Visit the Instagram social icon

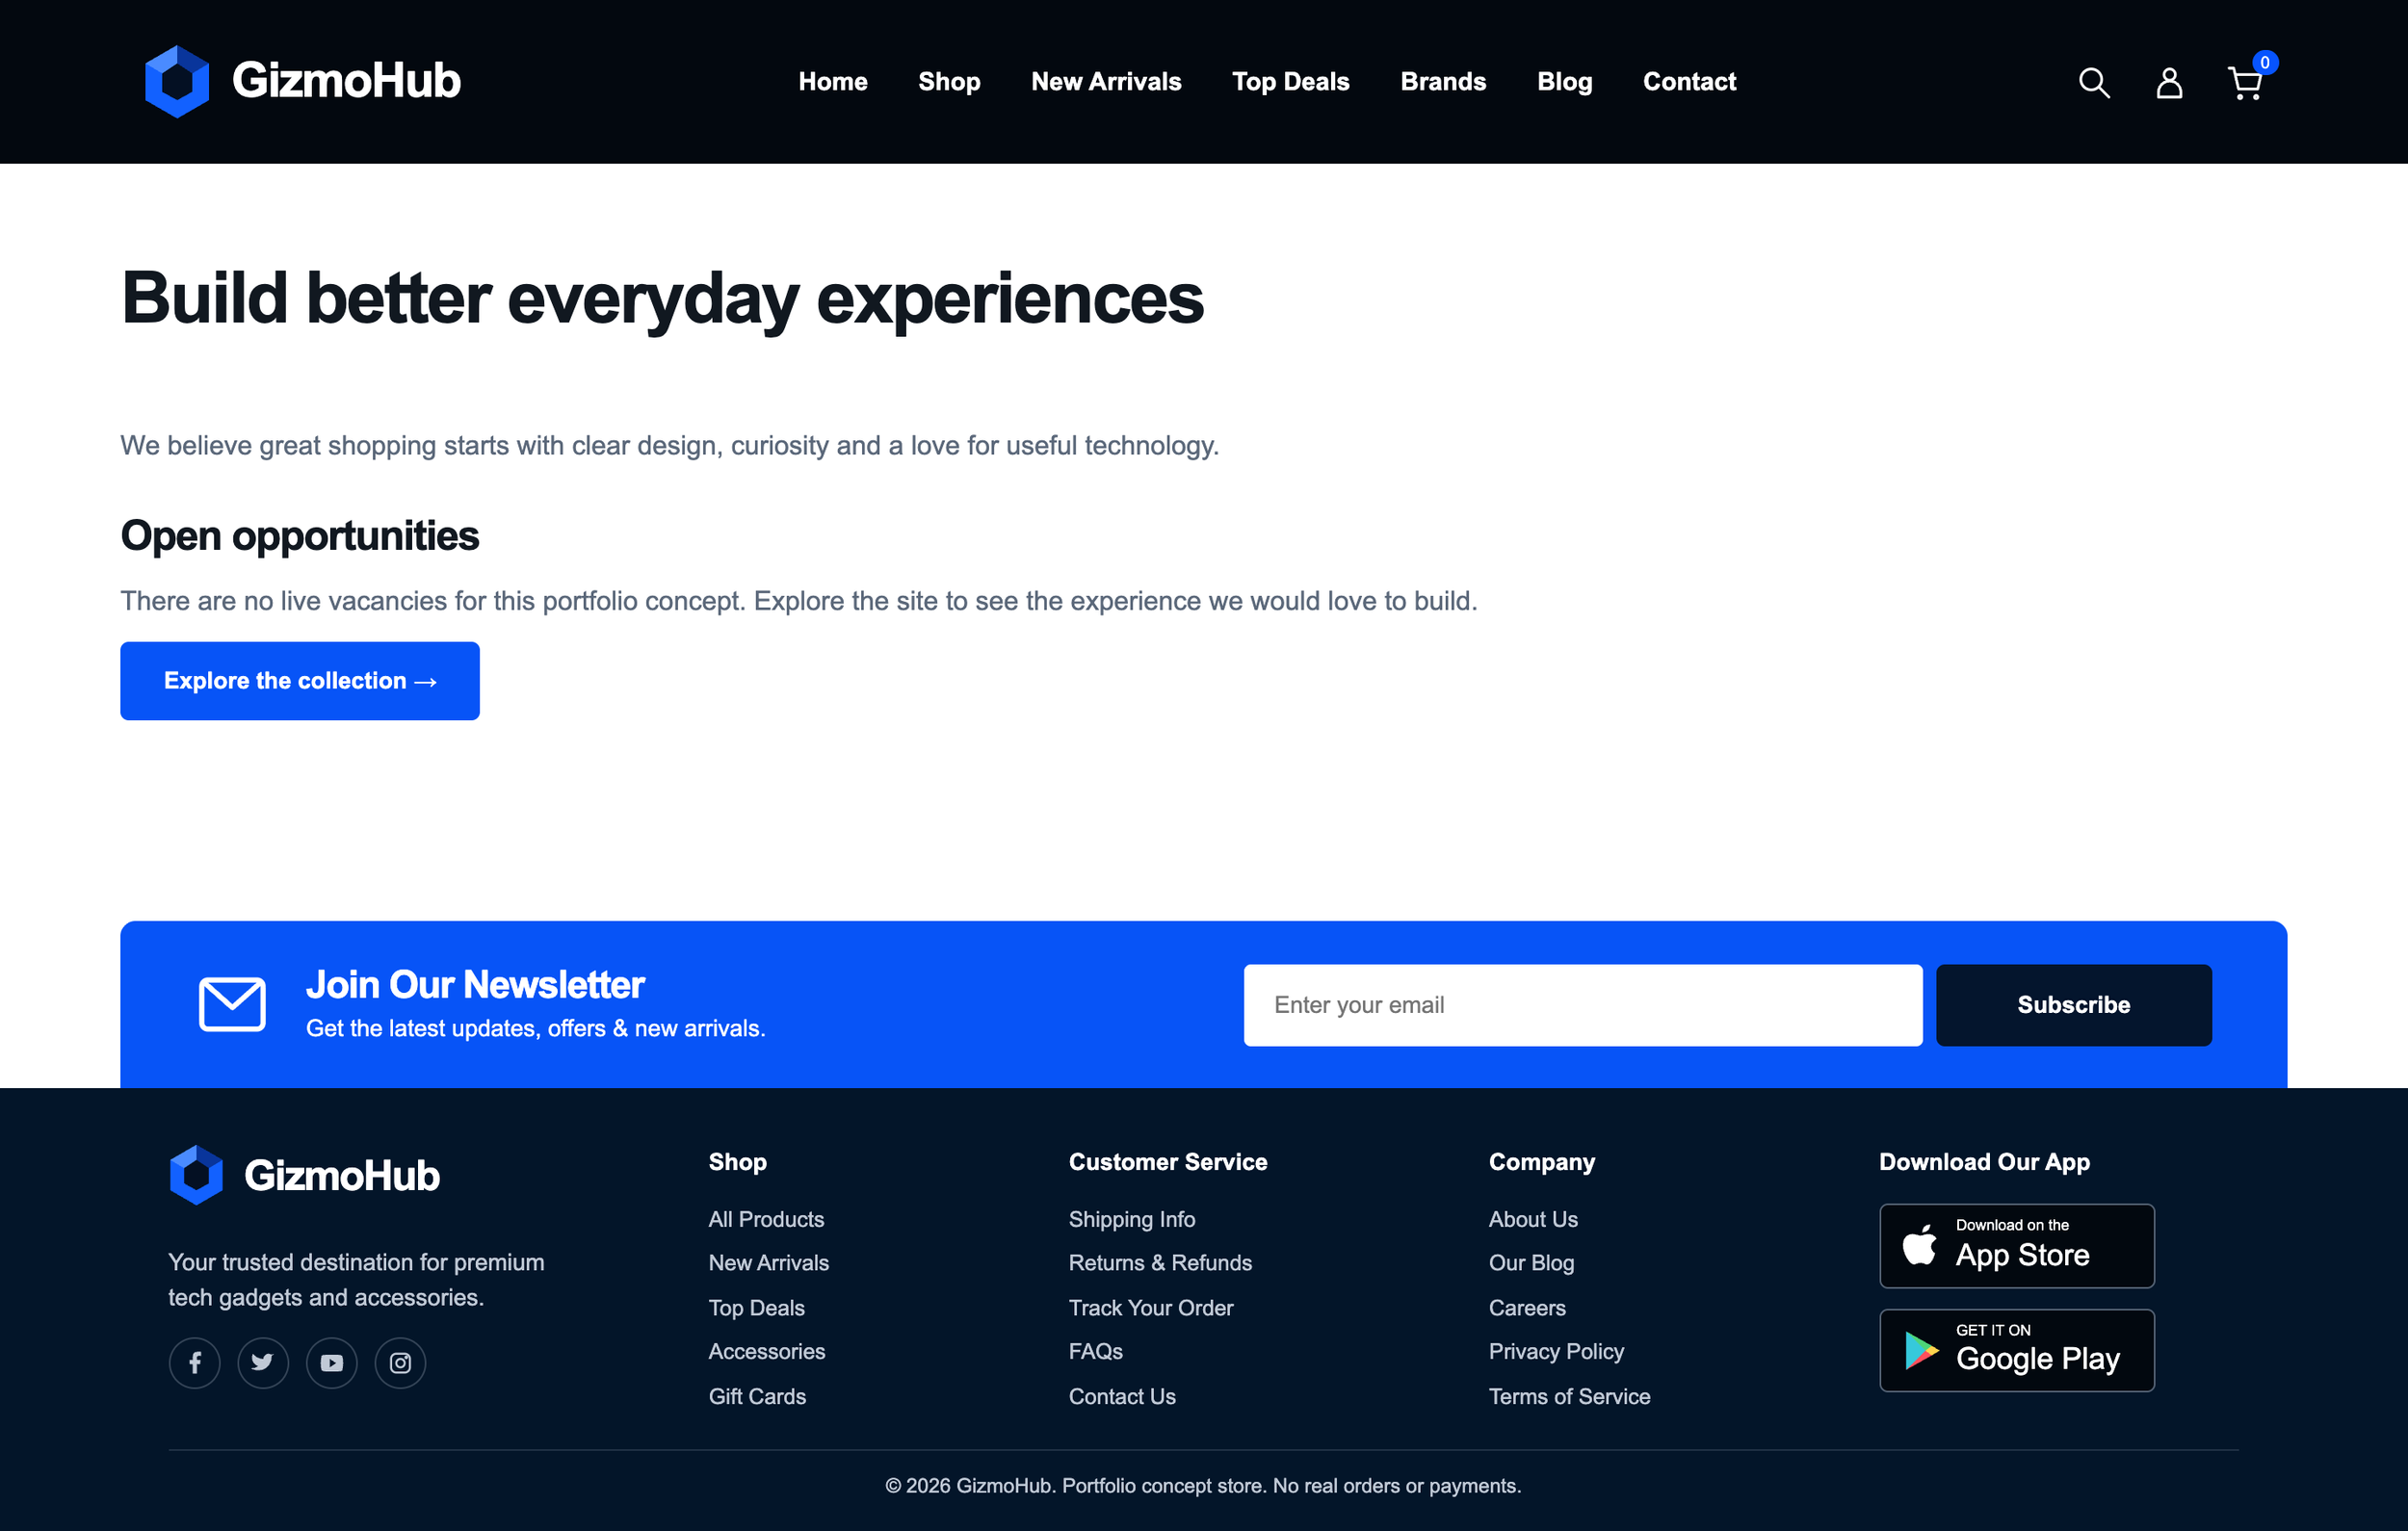click(400, 1362)
